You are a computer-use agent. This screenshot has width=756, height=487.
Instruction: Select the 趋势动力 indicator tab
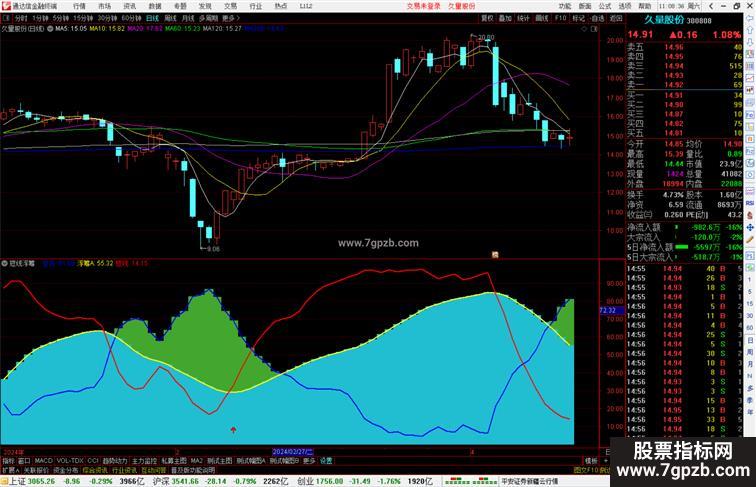pyautogui.click(x=115, y=461)
